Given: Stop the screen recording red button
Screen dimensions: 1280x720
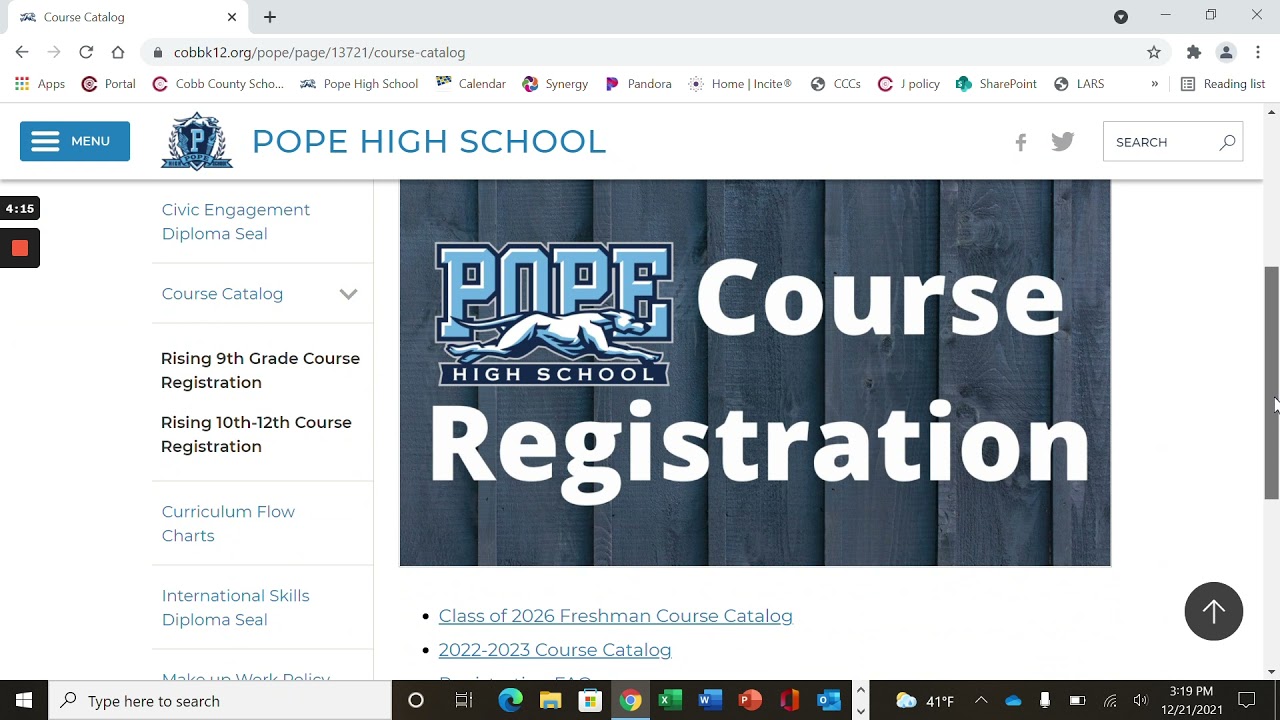Looking at the screenshot, I should pos(20,249).
